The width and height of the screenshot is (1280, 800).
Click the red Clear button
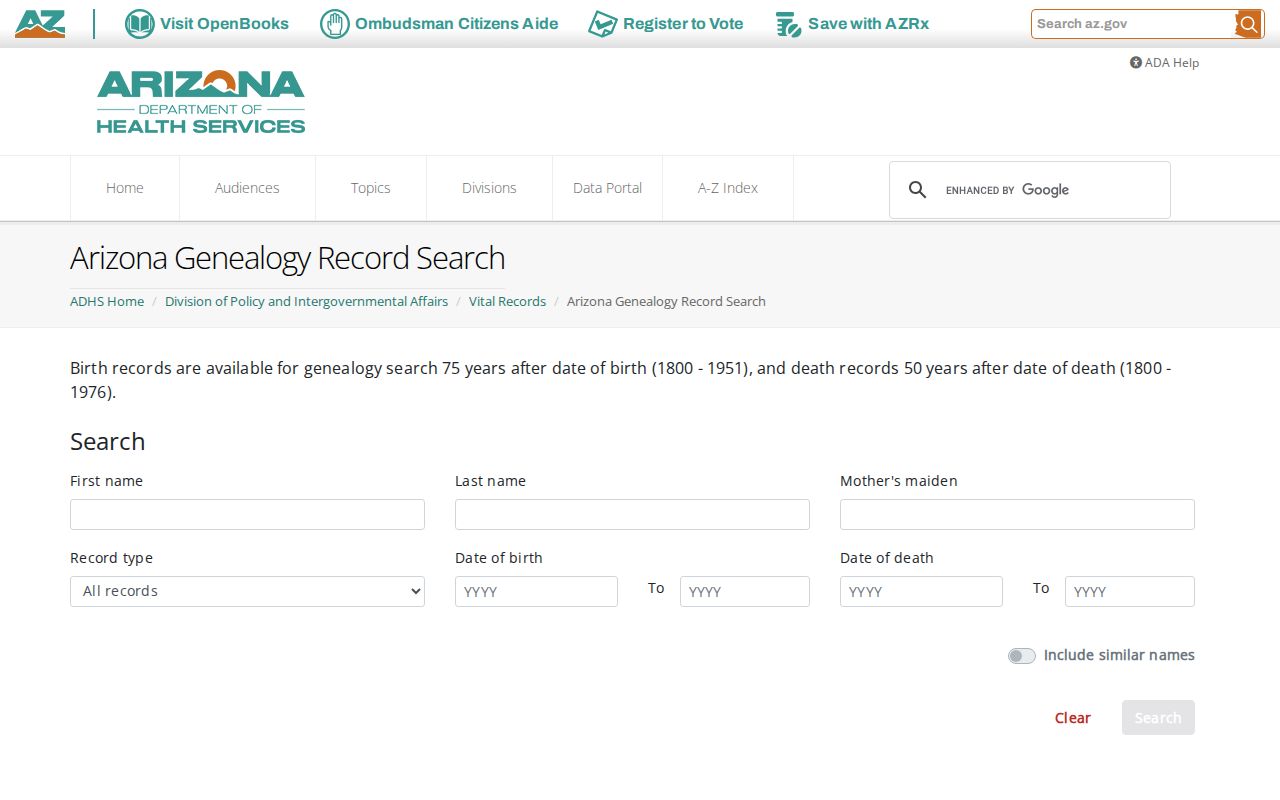[x=1072, y=718]
